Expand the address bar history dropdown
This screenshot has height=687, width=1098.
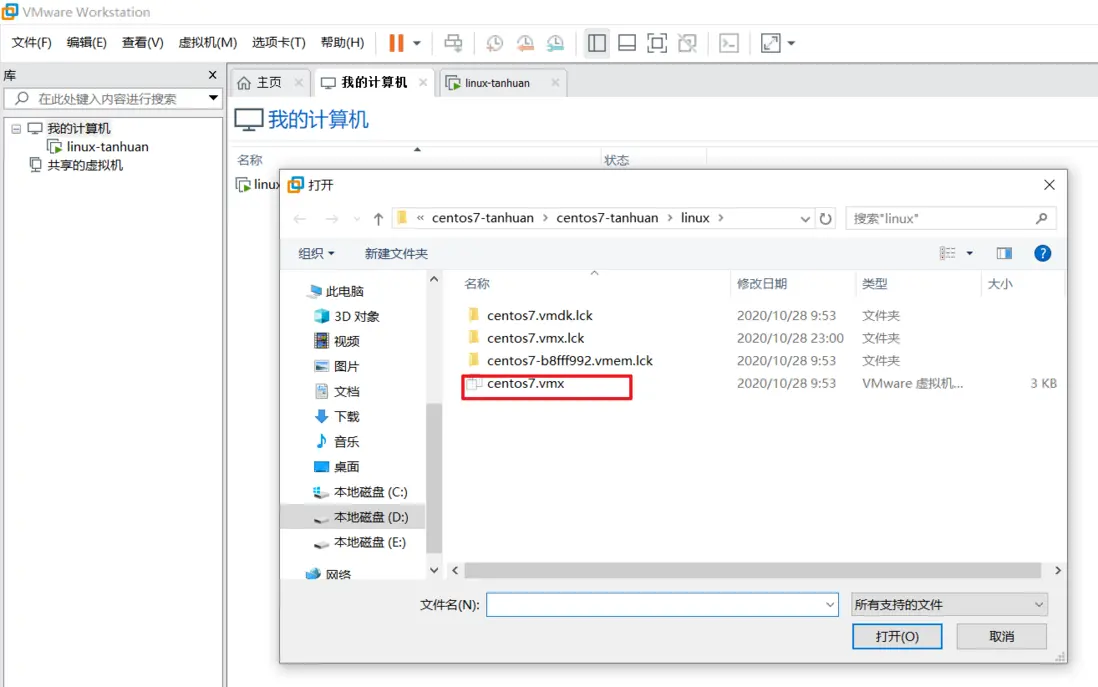pyautogui.click(x=805, y=219)
